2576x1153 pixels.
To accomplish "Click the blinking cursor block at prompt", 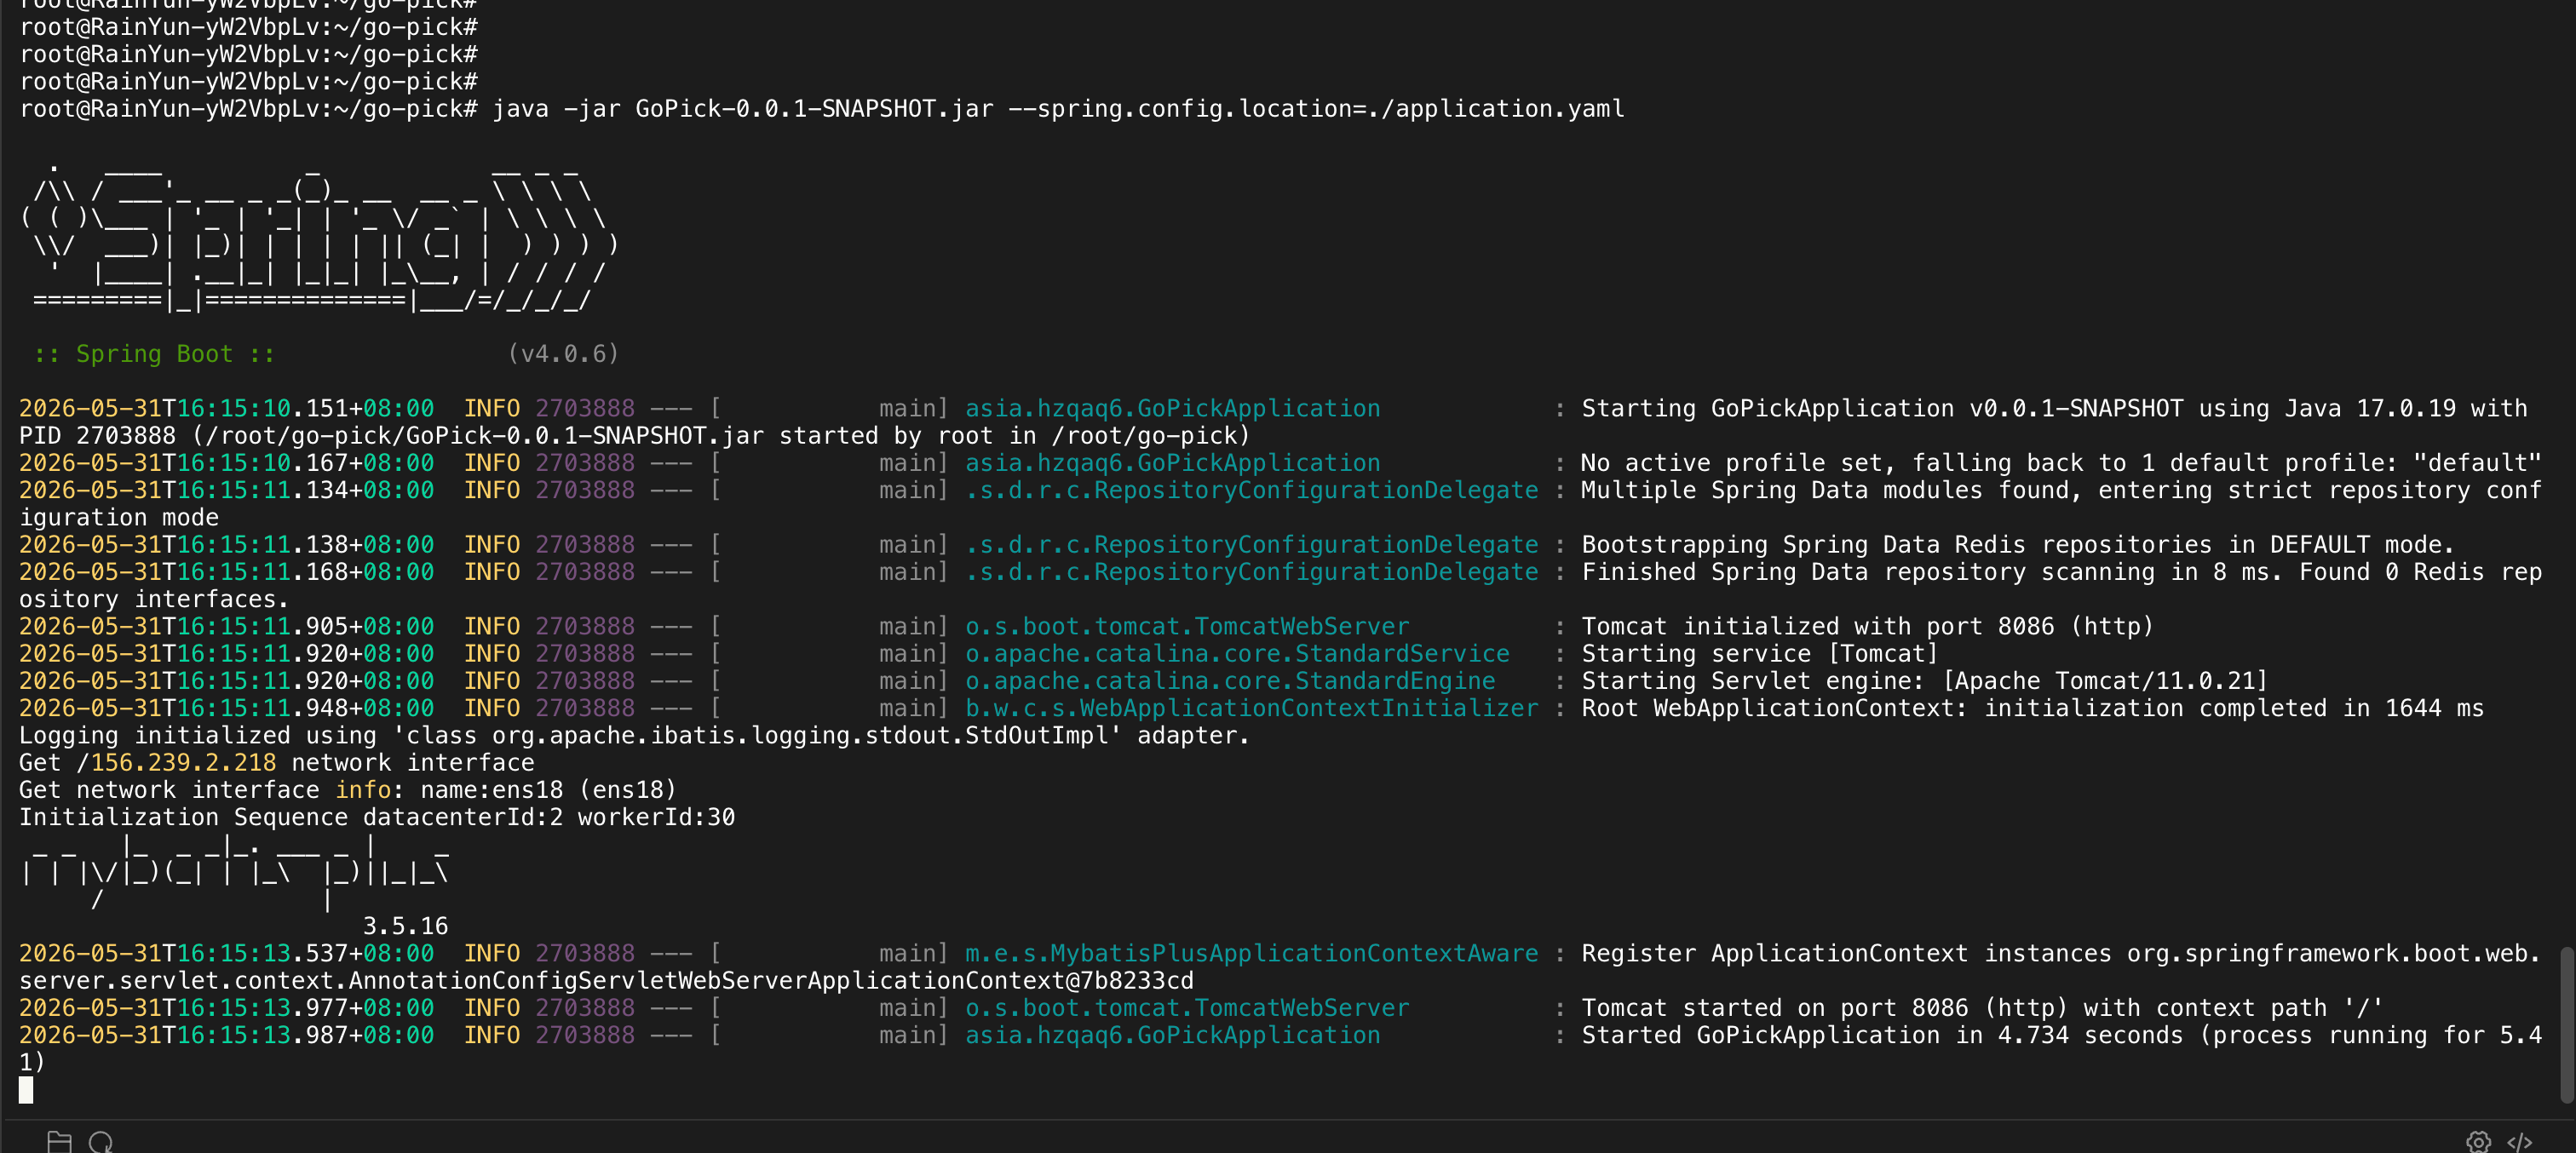I will tap(26, 1089).
